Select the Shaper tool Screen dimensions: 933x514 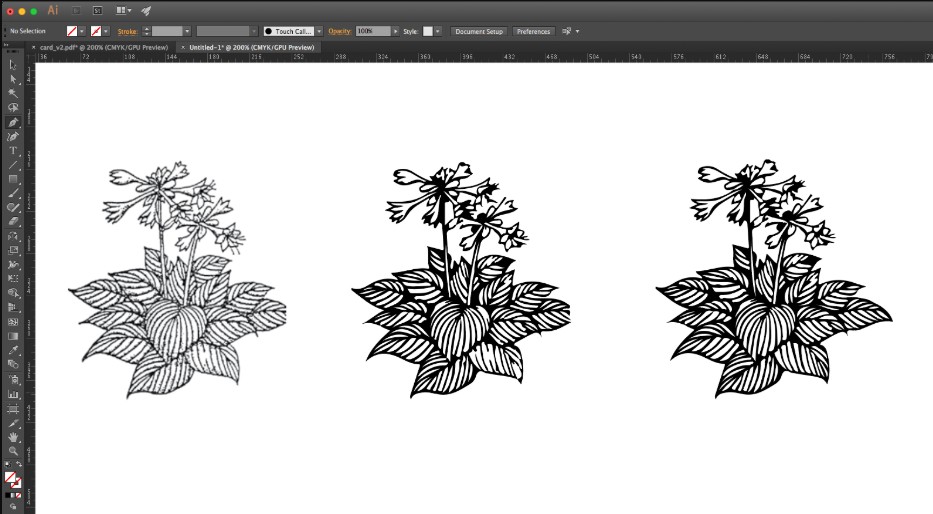(x=13, y=208)
